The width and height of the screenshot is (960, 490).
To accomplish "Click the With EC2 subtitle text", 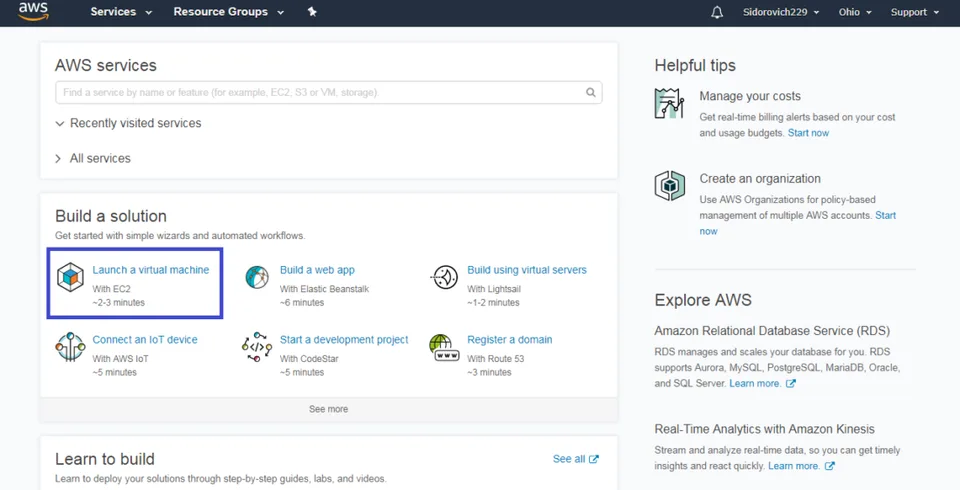I will point(111,289).
